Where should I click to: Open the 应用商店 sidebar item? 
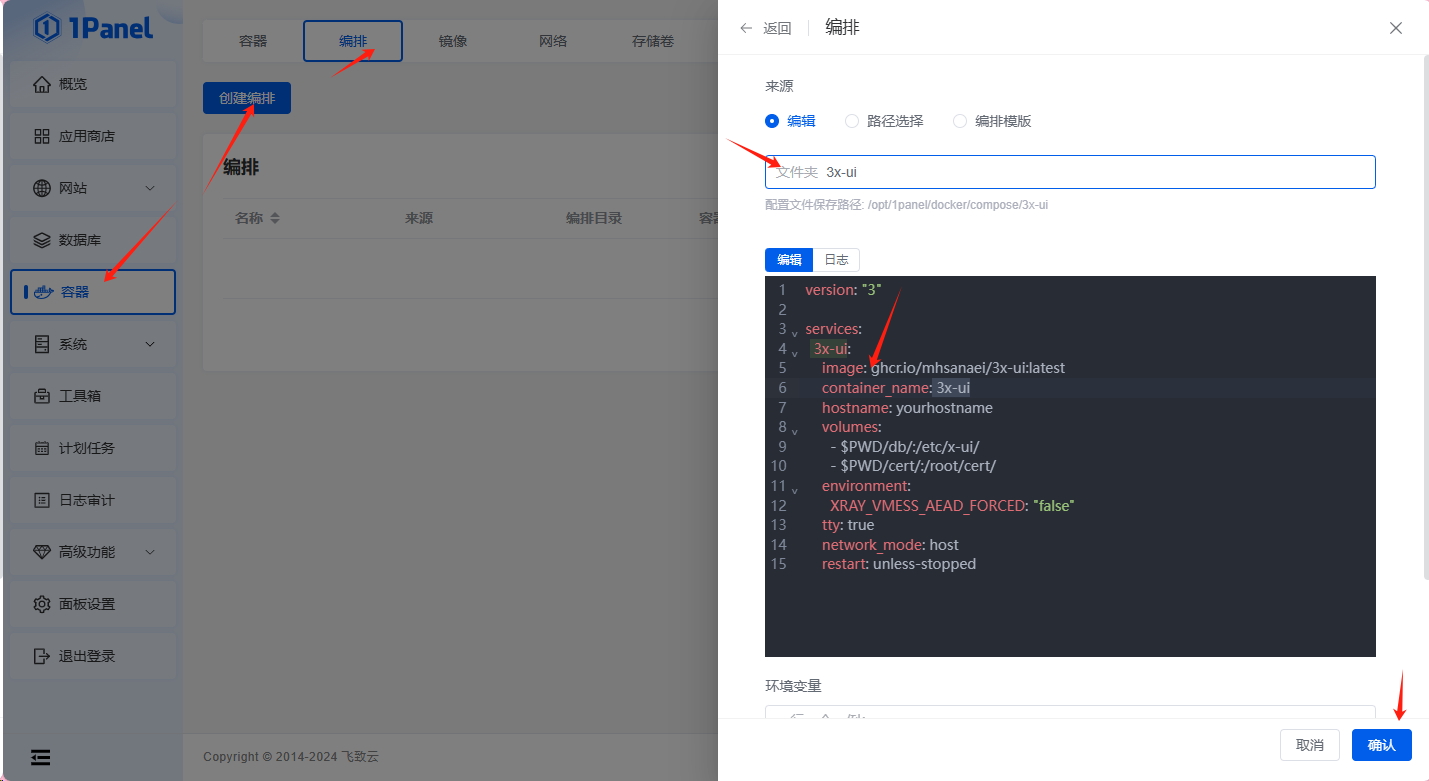pyautogui.click(x=93, y=136)
